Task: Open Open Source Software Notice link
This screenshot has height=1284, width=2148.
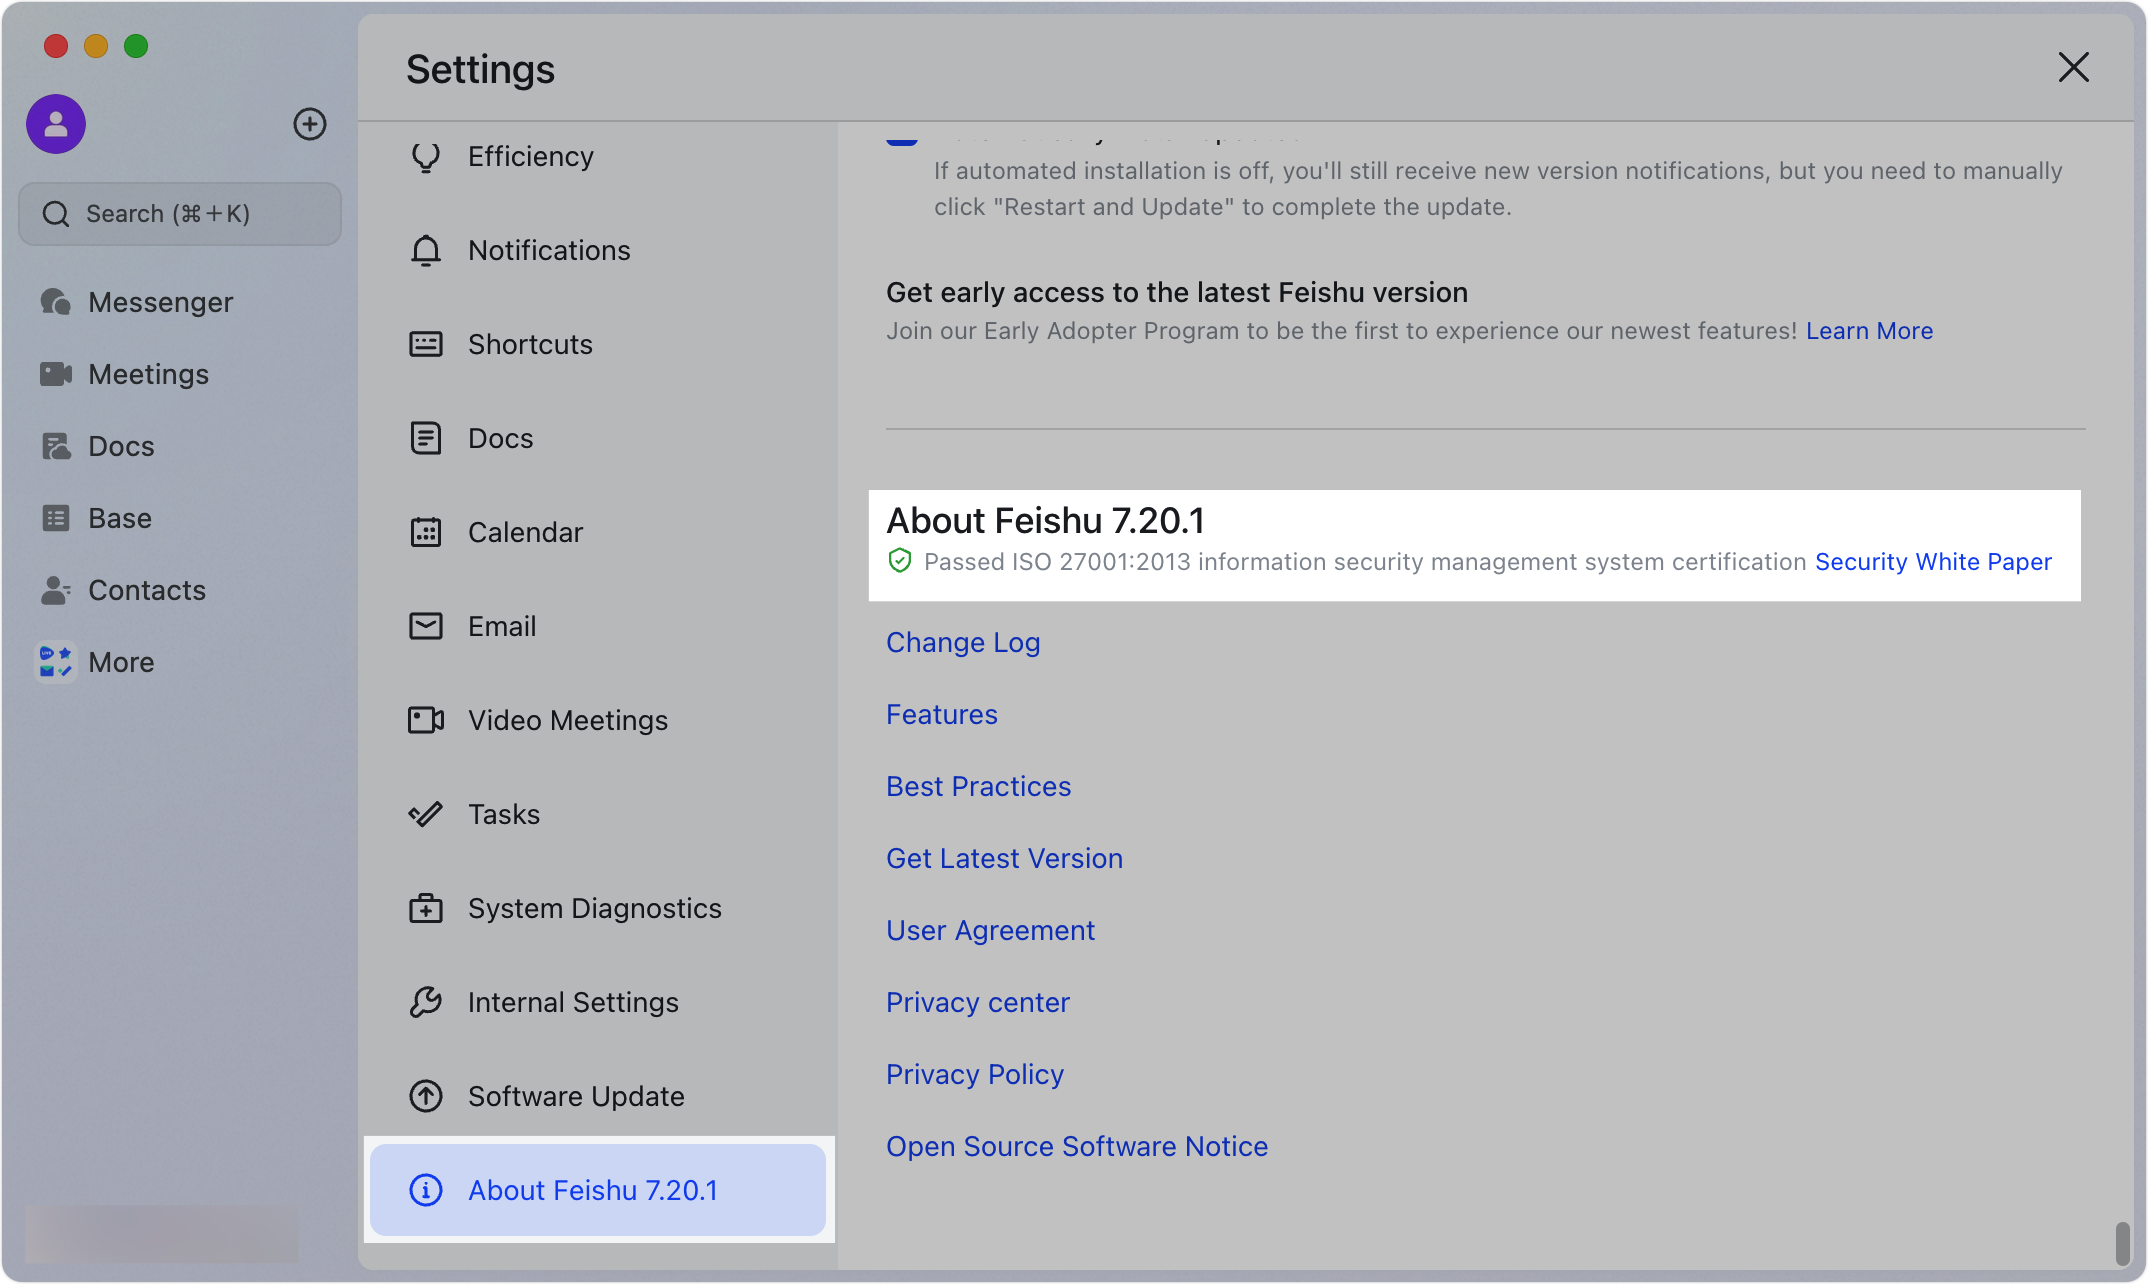Action: pyautogui.click(x=1076, y=1147)
